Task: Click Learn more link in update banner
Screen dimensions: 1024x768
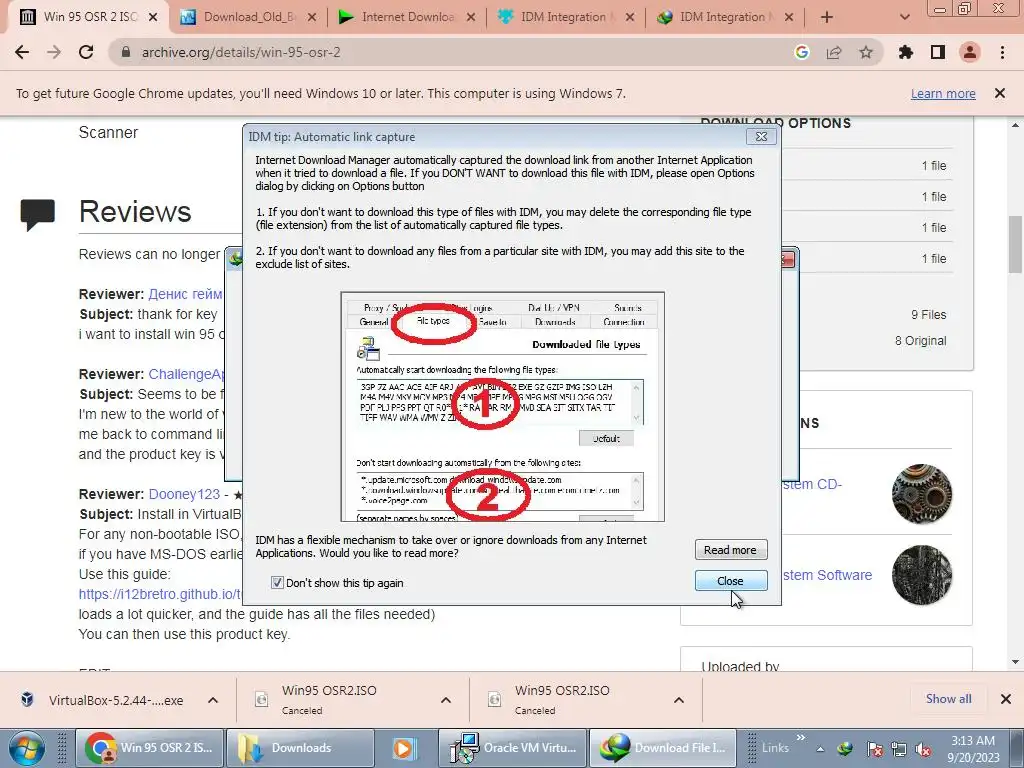Action: tap(943, 93)
